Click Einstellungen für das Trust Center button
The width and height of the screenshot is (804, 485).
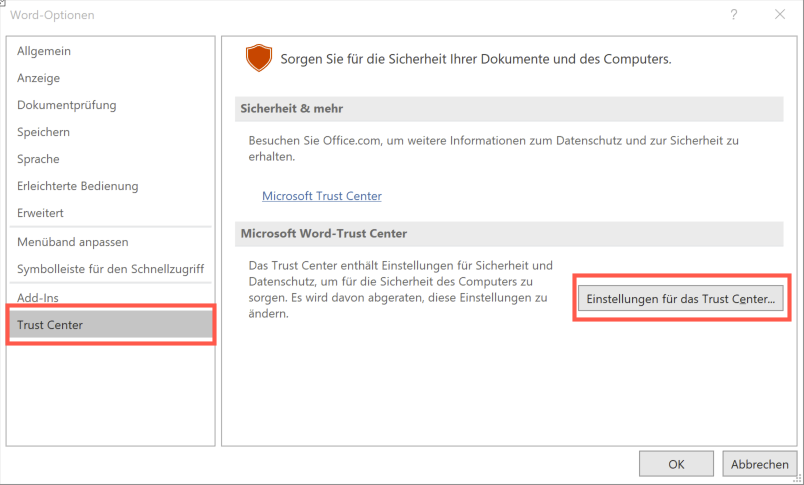680,298
